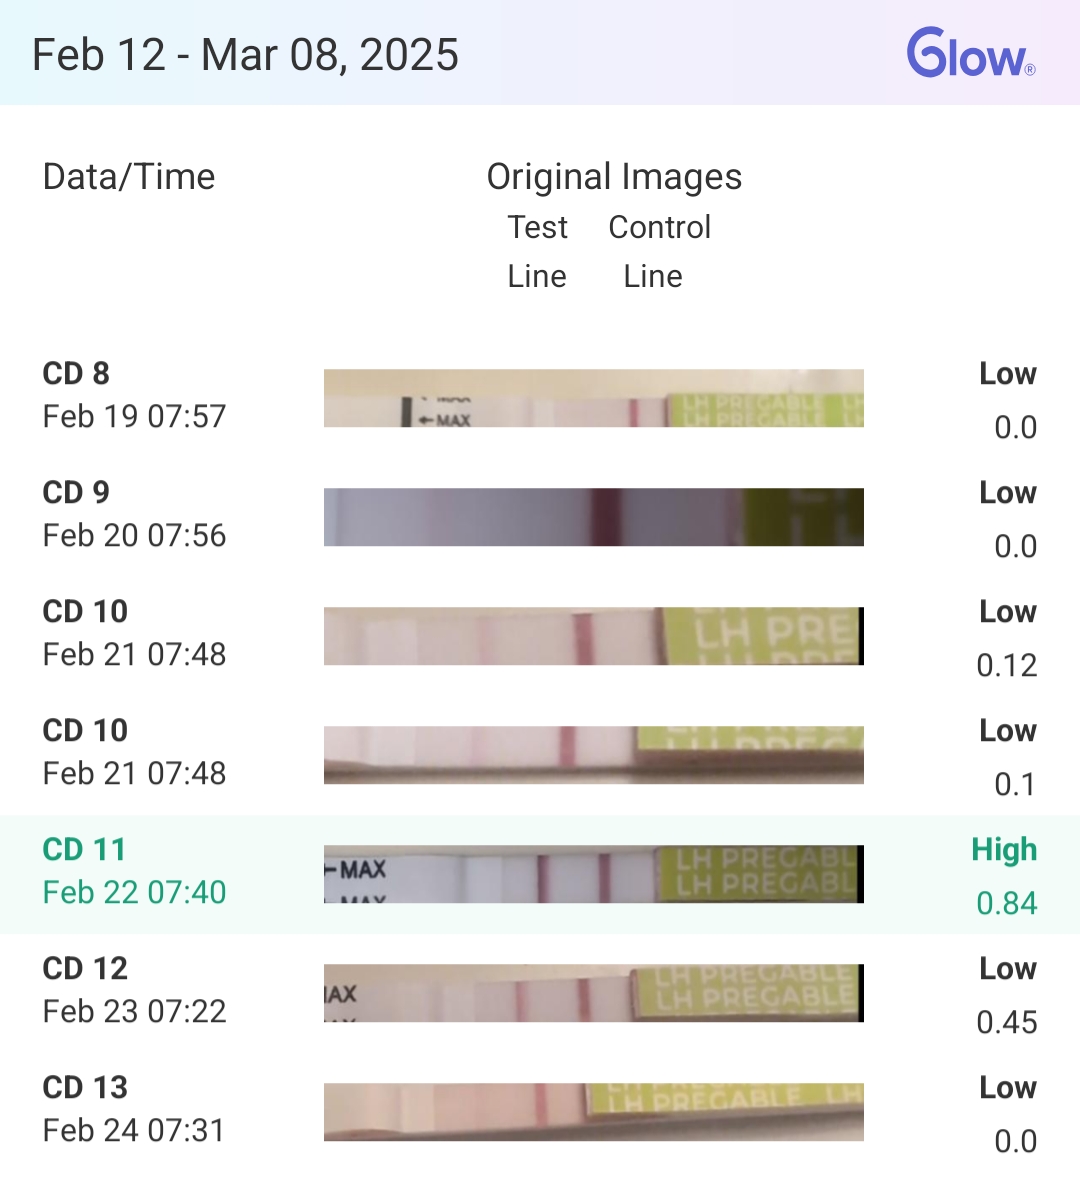Image resolution: width=1080 pixels, height=1190 pixels.
Task: Open the Feb 24 test strip image
Action: click(x=593, y=1112)
